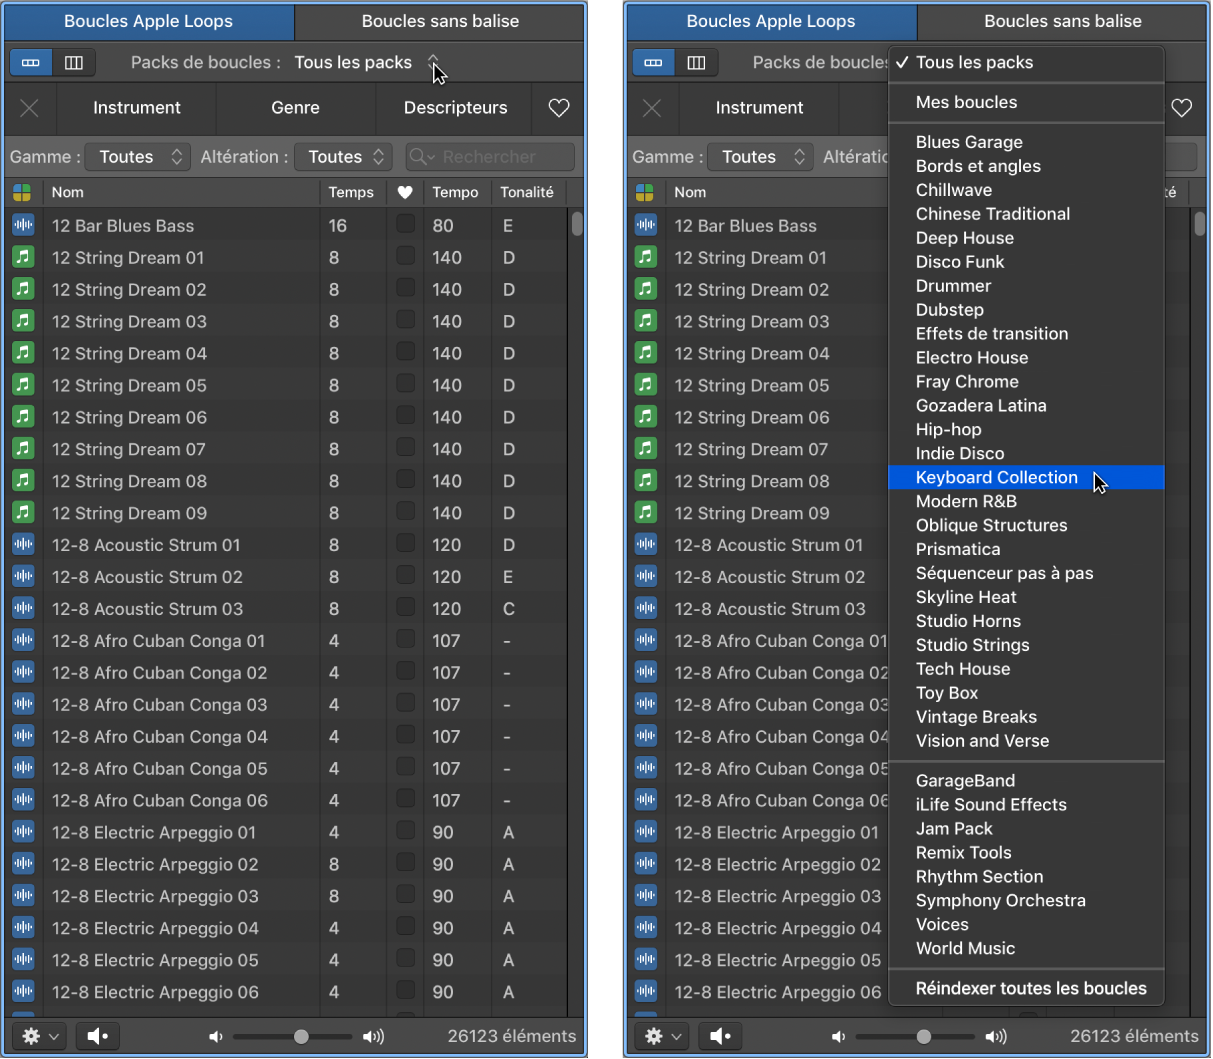Image resolution: width=1213 pixels, height=1059 pixels.
Task: Tick favorite checkbox for 12 String Dream 02
Action: point(405,288)
